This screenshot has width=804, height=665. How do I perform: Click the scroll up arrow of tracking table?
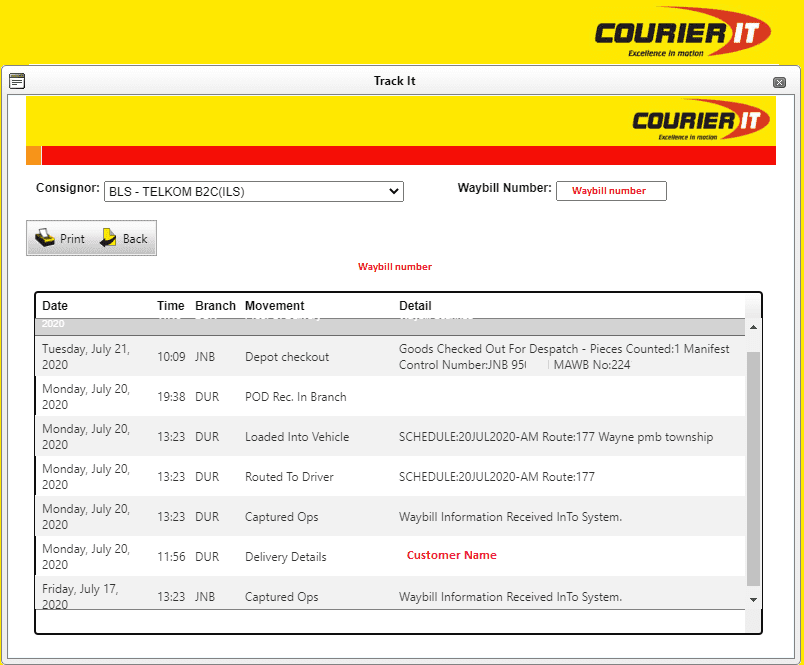(x=753, y=327)
